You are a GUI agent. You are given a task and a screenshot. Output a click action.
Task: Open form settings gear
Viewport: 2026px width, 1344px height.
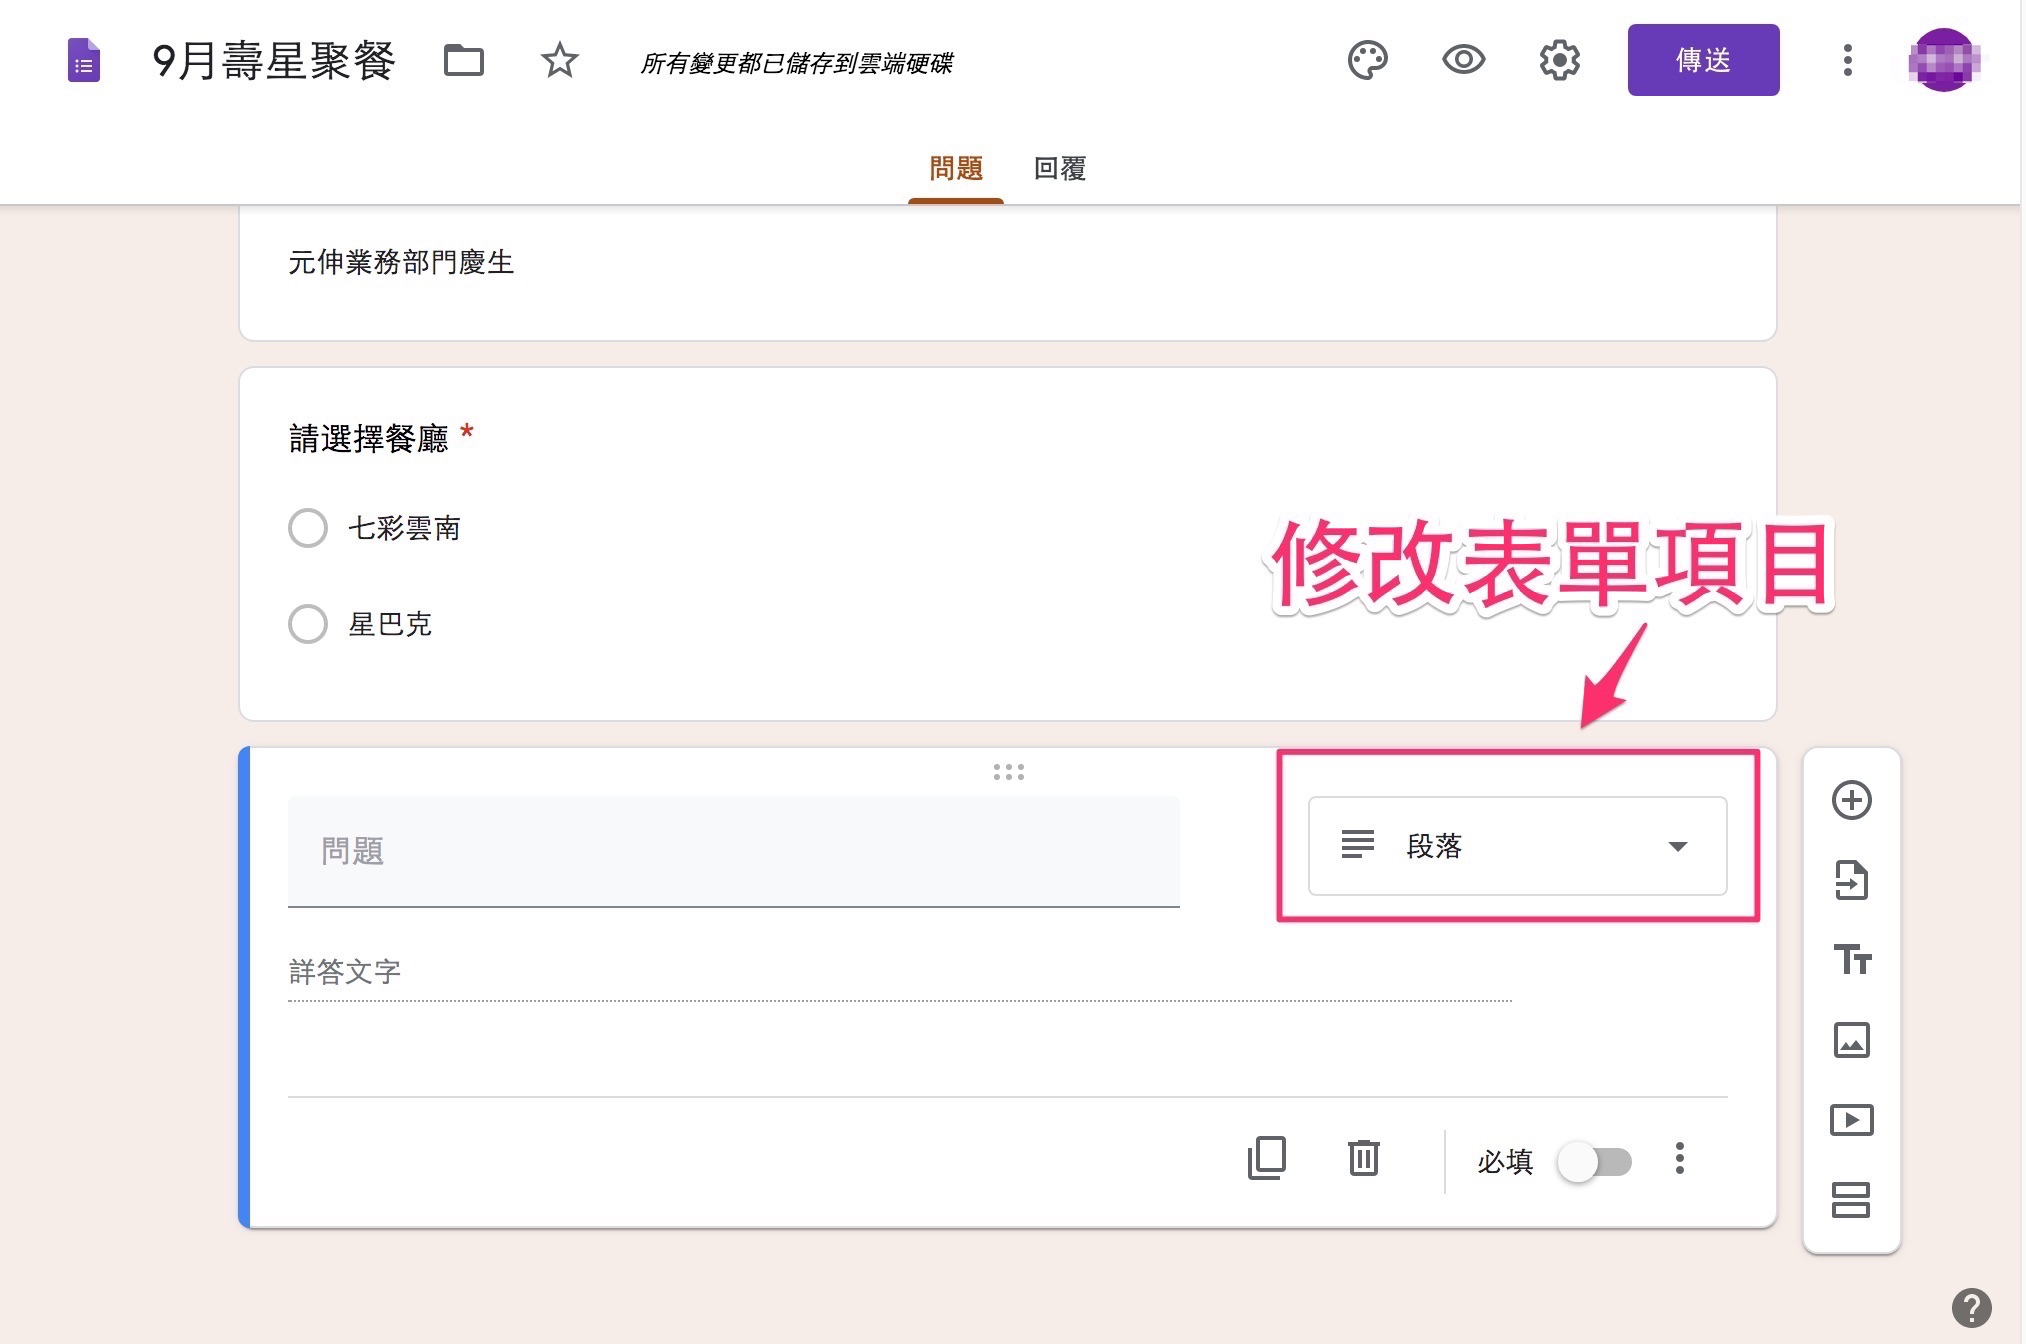[x=1559, y=61]
